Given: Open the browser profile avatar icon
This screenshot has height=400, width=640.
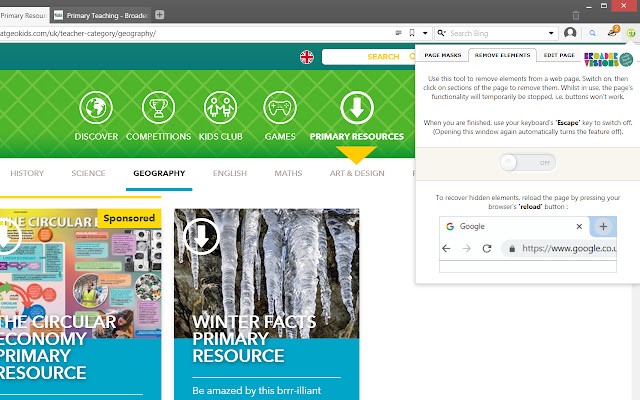Looking at the screenshot, I should click(x=570, y=33).
